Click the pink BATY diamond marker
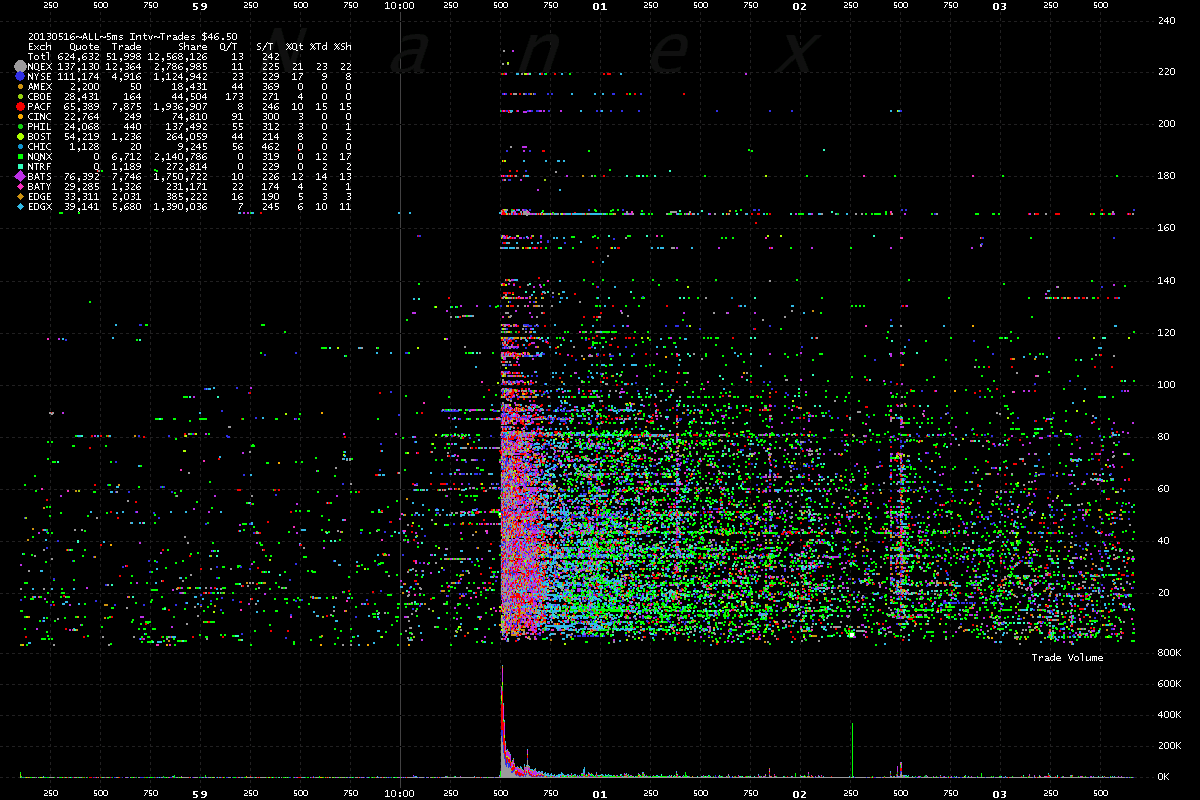The width and height of the screenshot is (1200, 800). pos(20,186)
